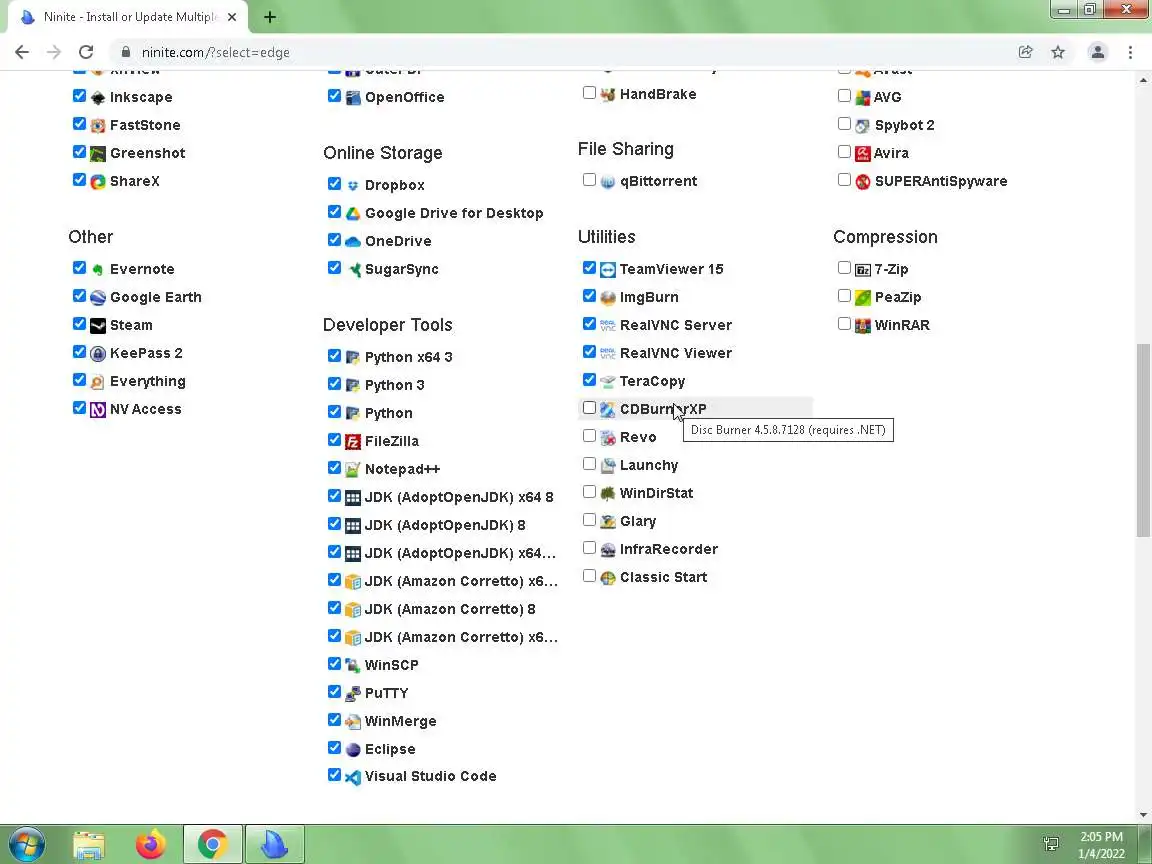Click the Greenshot app icon
Viewport: 1152px width, 864px height.
coord(98,154)
